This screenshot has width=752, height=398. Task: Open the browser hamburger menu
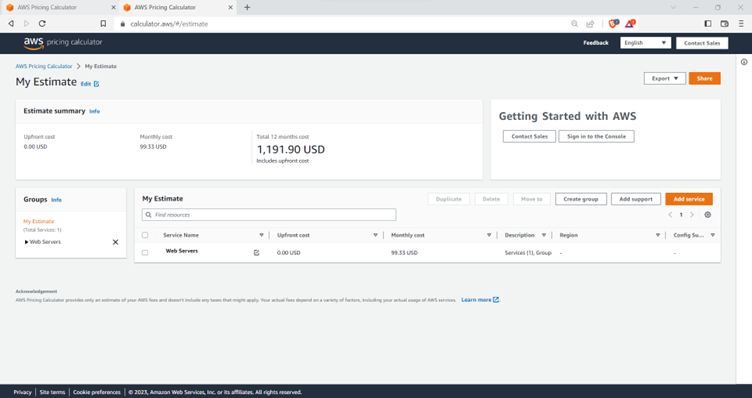(x=741, y=23)
